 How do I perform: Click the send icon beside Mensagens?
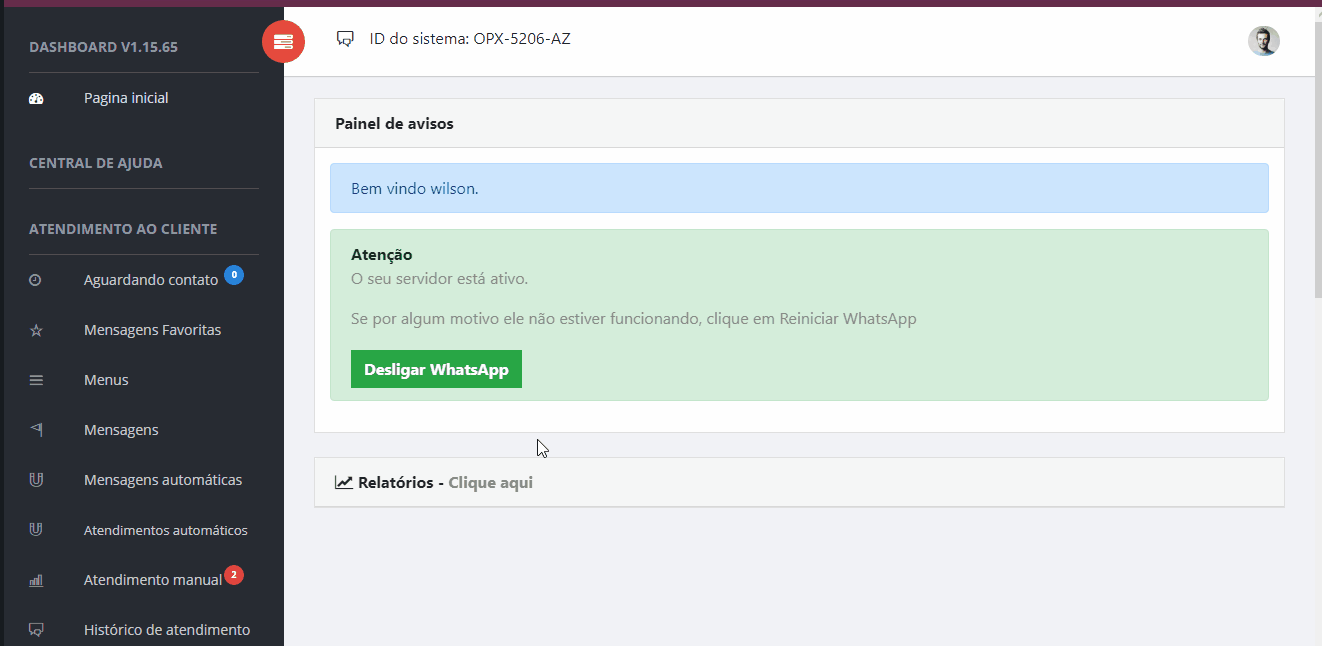click(36, 430)
